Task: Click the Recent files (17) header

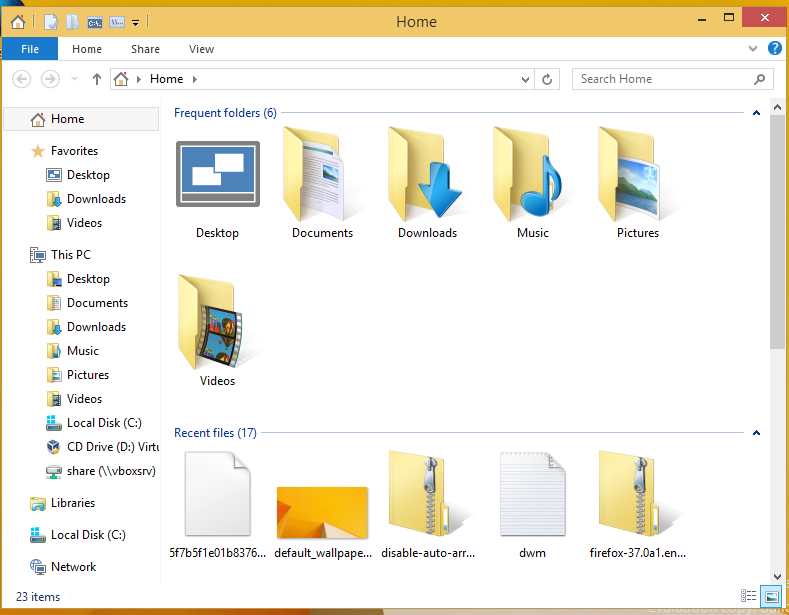Action: pyautogui.click(x=215, y=433)
